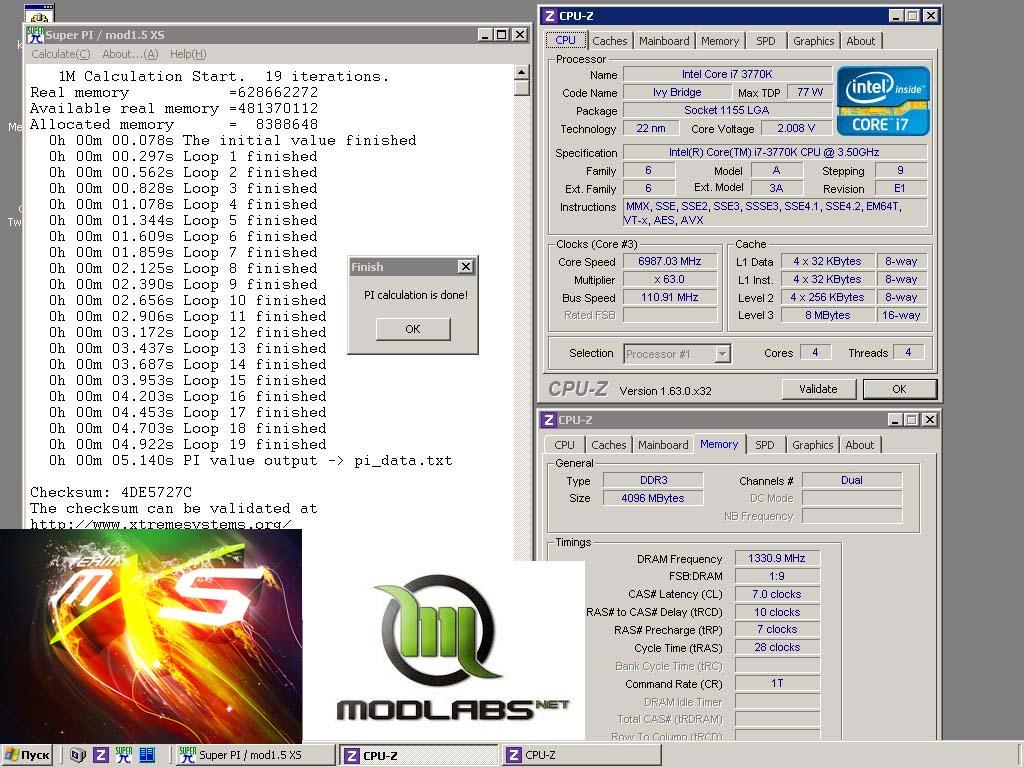Screen dimensions: 1024x768
Task: Switch to Memory tab in top CPU-Z
Action: (x=720, y=41)
